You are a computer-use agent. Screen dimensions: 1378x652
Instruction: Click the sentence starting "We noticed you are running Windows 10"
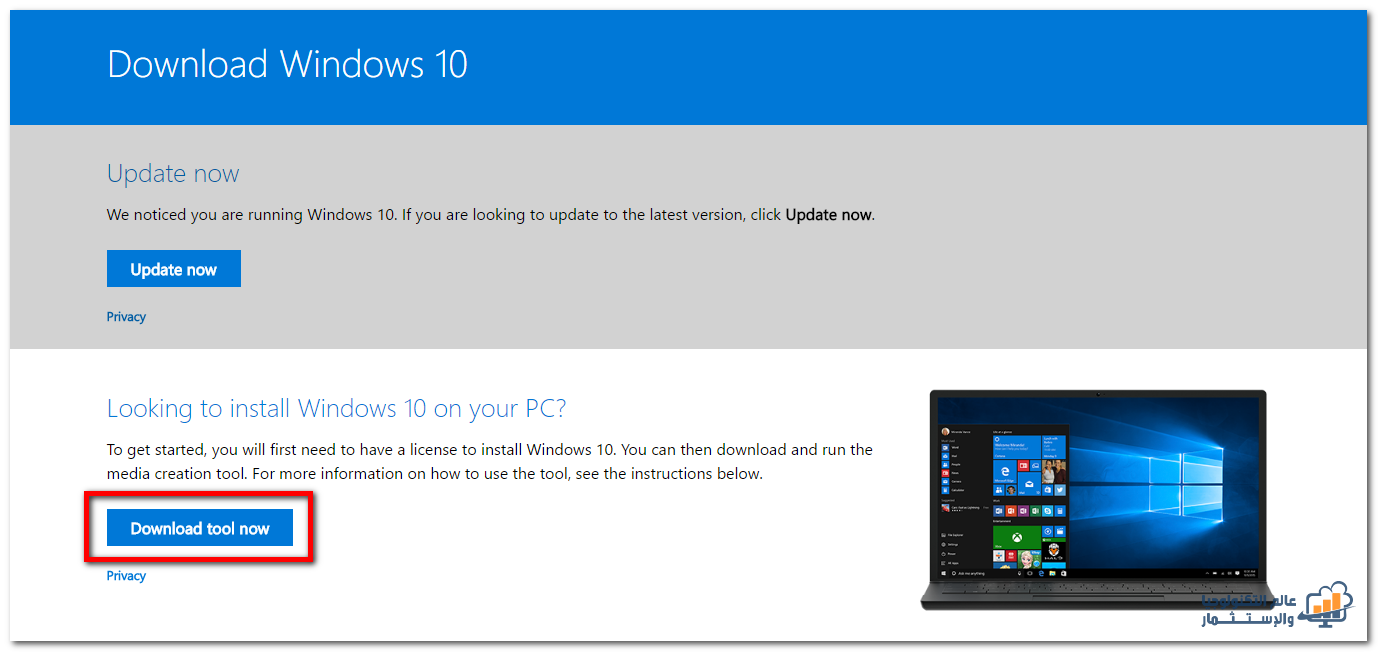491,215
